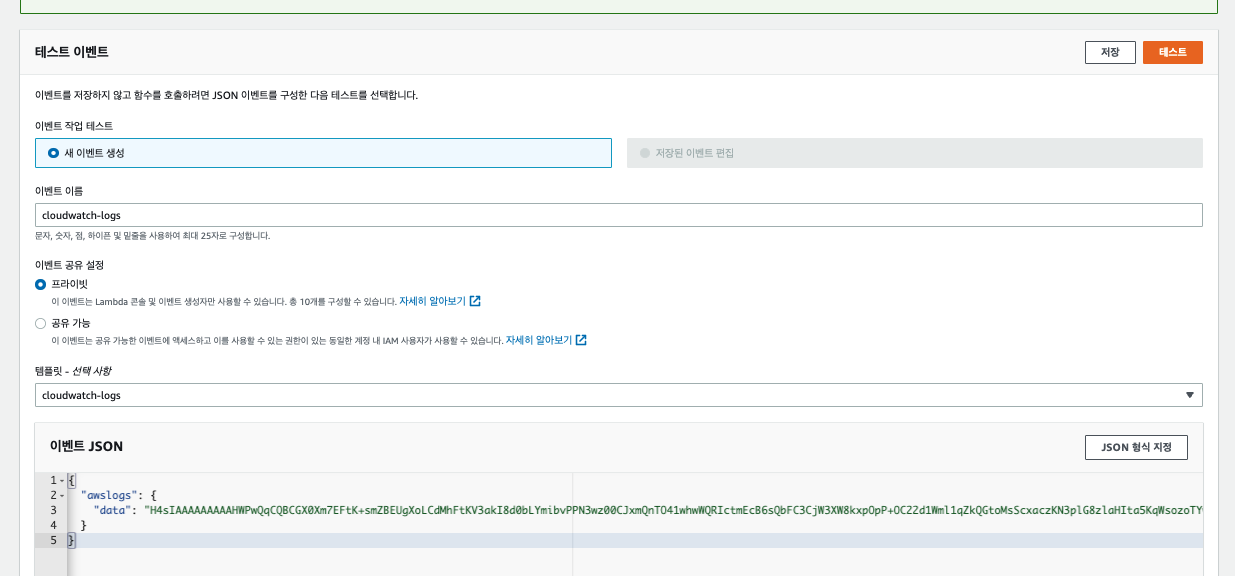Click the 테스트 이벤트 heading
The height and width of the screenshot is (576, 1235).
[x=72, y=52]
